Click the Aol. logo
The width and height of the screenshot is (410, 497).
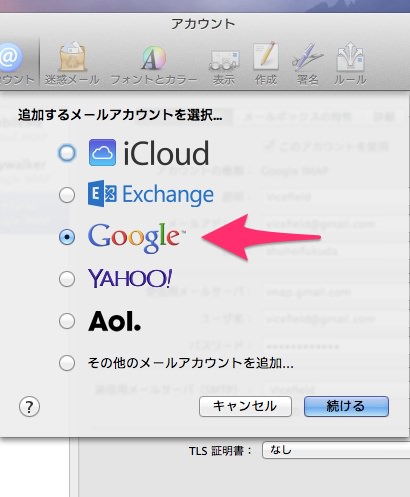click(x=114, y=321)
